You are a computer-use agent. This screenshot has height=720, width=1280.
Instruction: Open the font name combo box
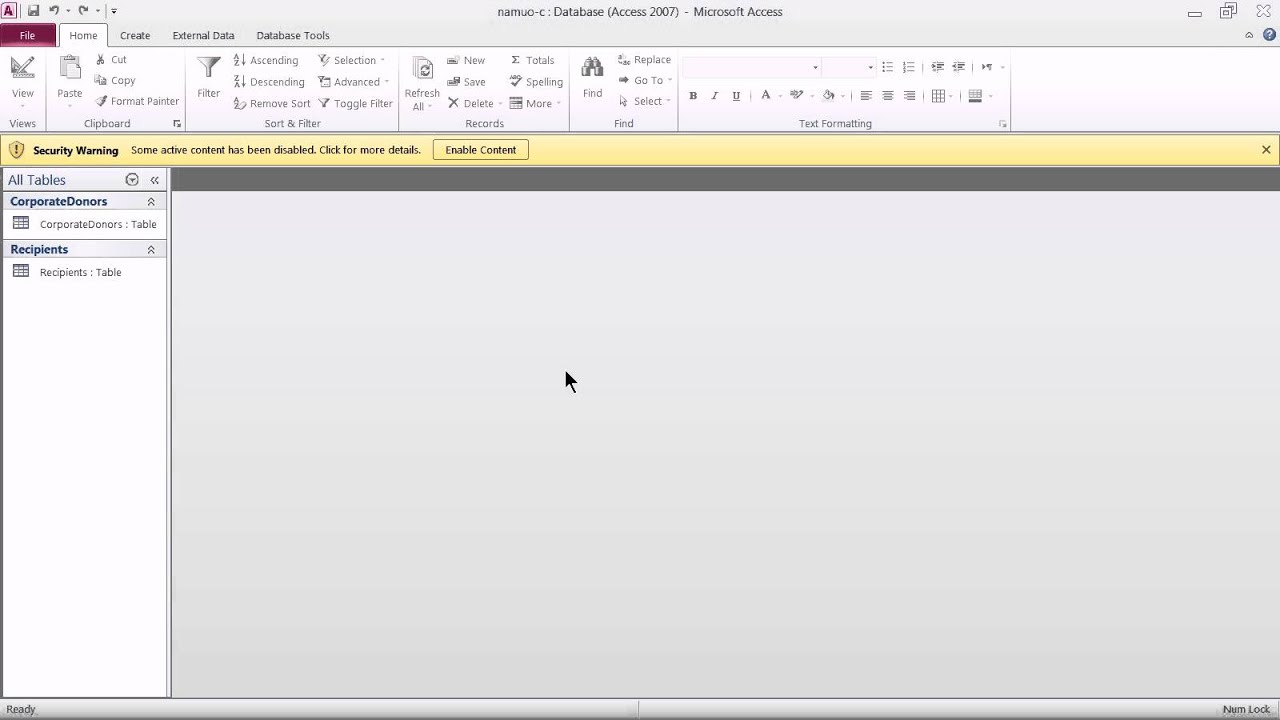click(751, 67)
